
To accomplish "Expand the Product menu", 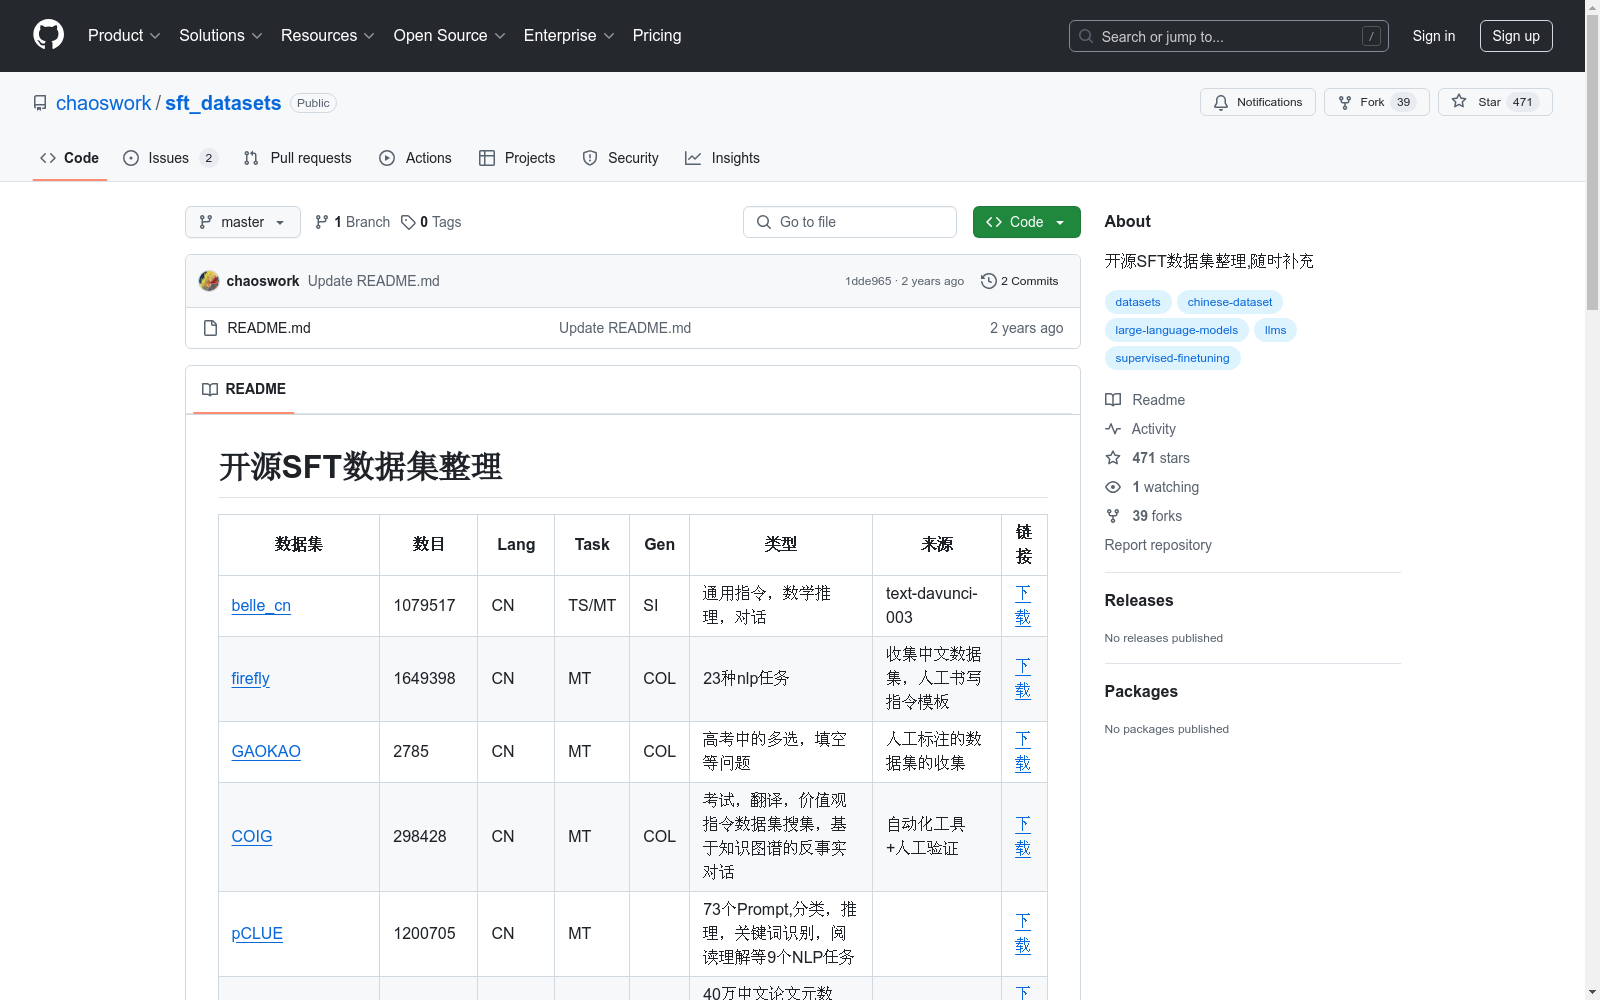I will pos(124,36).
